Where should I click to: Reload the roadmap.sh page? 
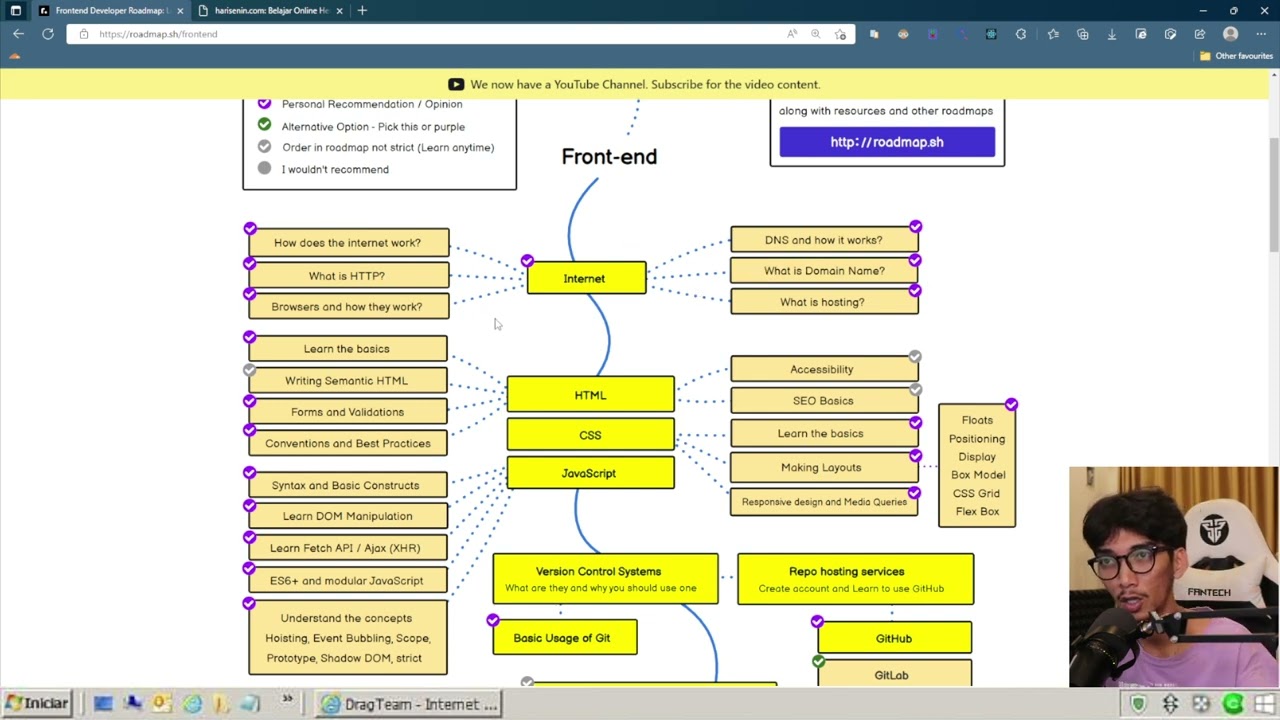[47, 34]
